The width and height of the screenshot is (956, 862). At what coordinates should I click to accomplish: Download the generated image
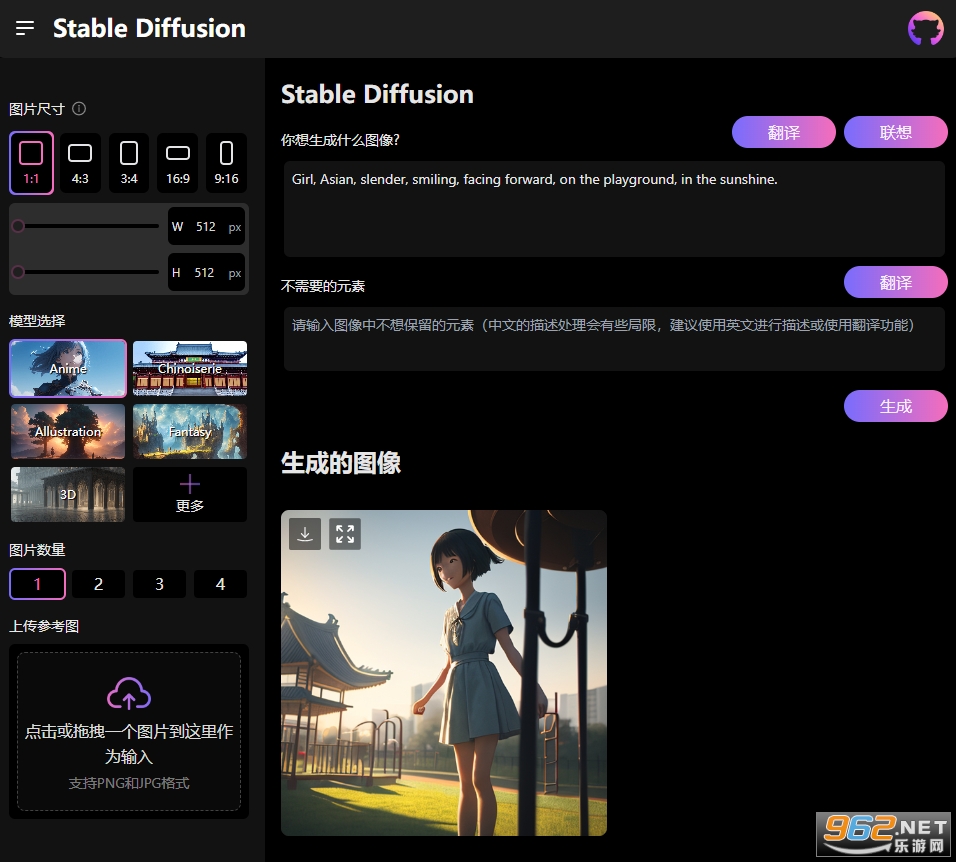(305, 534)
